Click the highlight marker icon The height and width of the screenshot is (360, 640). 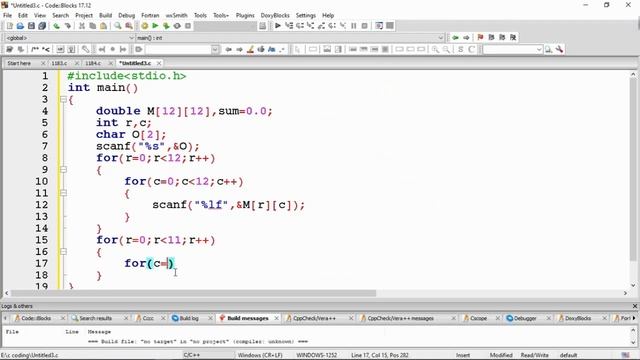(x=250, y=49)
